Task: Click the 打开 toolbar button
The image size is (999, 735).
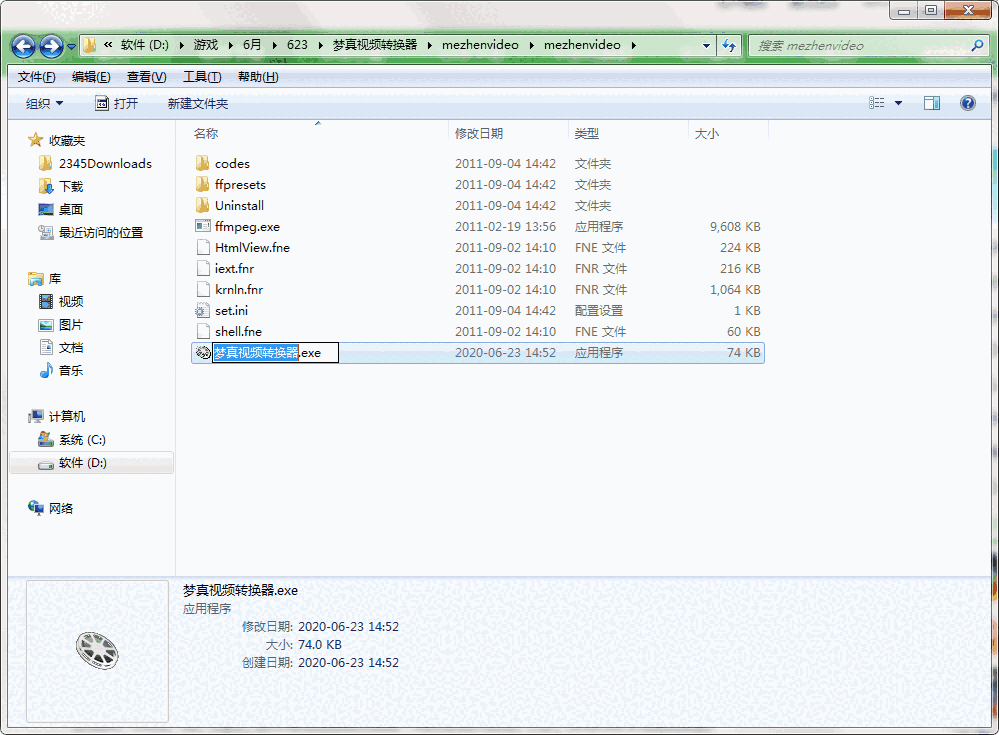Action: 117,103
